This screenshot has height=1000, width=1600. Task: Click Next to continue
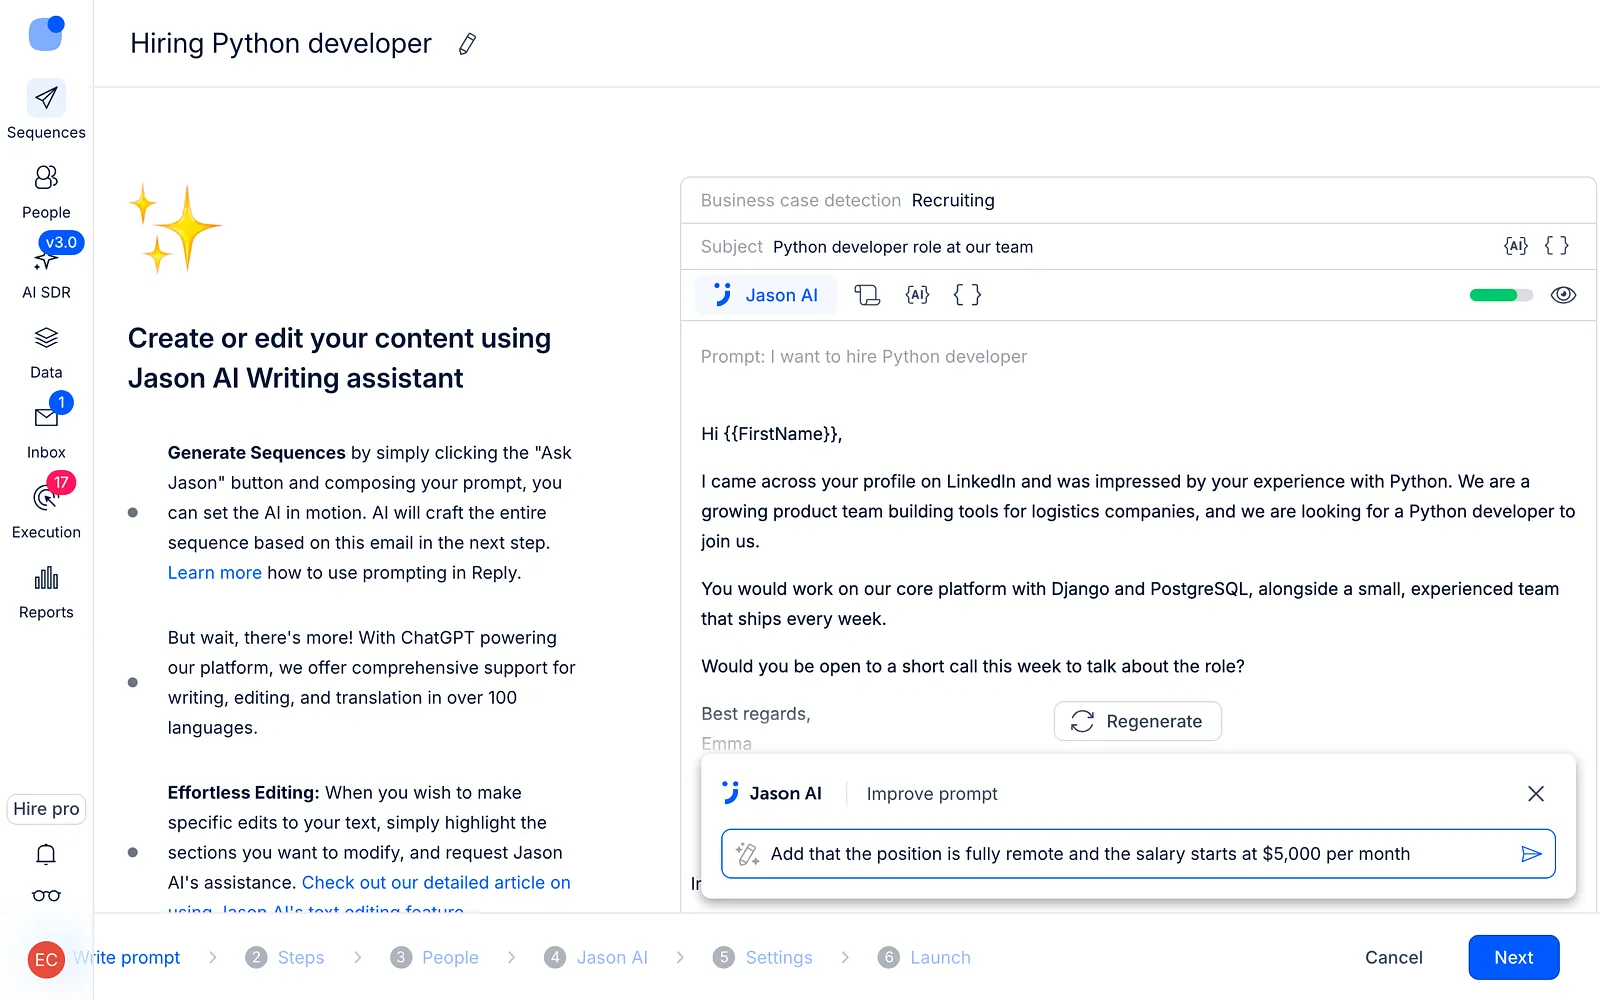point(1514,958)
